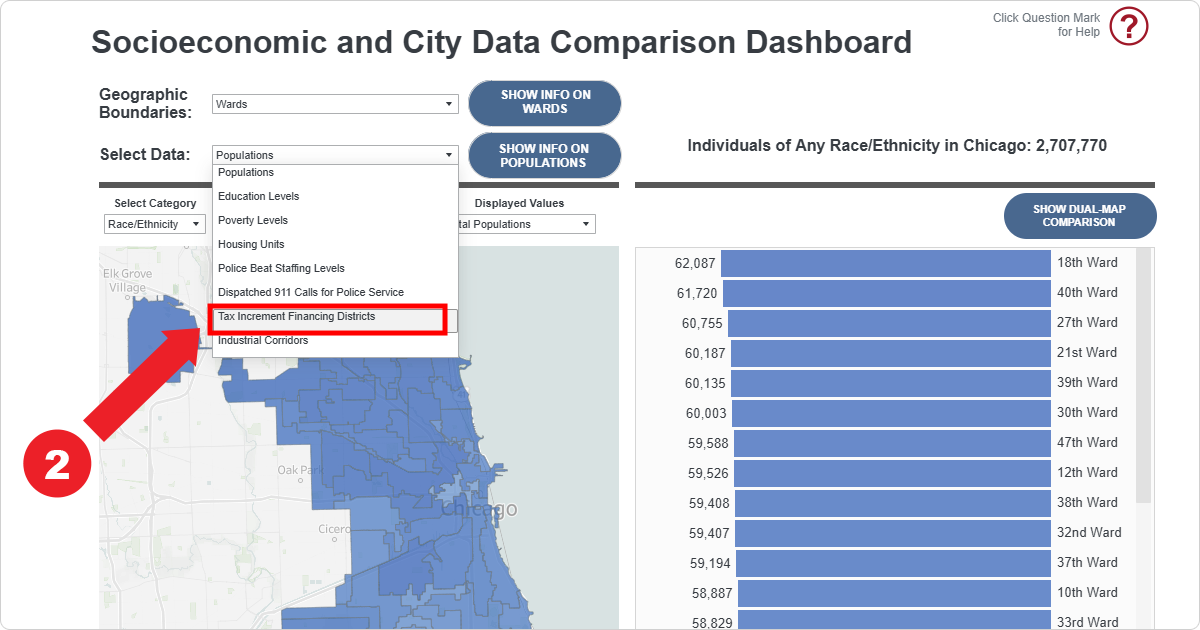The height and width of the screenshot is (630, 1200).
Task: Click the 18th Ward bar in chart
Action: click(x=885, y=263)
